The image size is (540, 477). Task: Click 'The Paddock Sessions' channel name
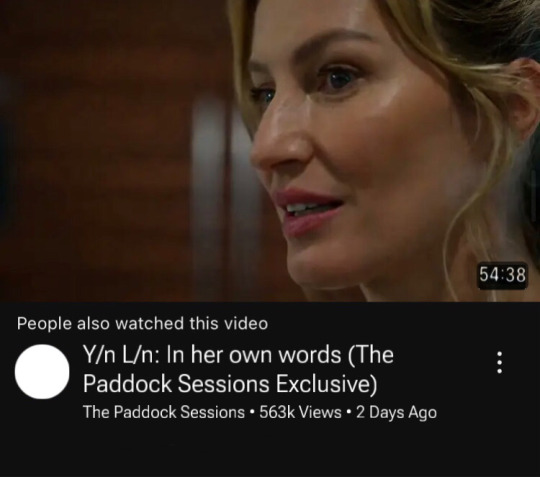[164, 412]
